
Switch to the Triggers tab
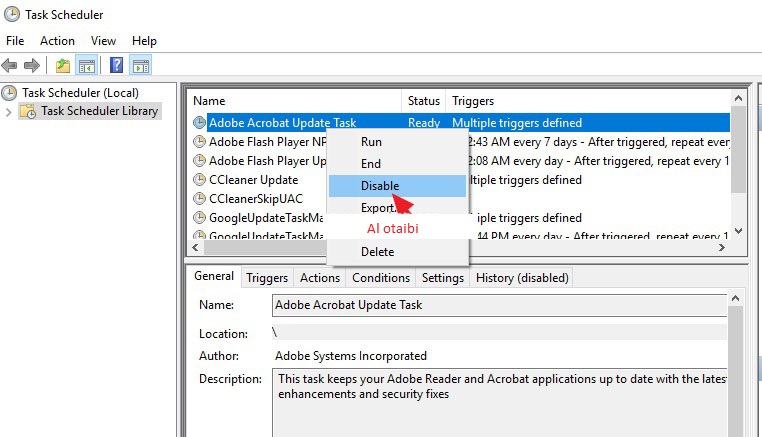267,278
